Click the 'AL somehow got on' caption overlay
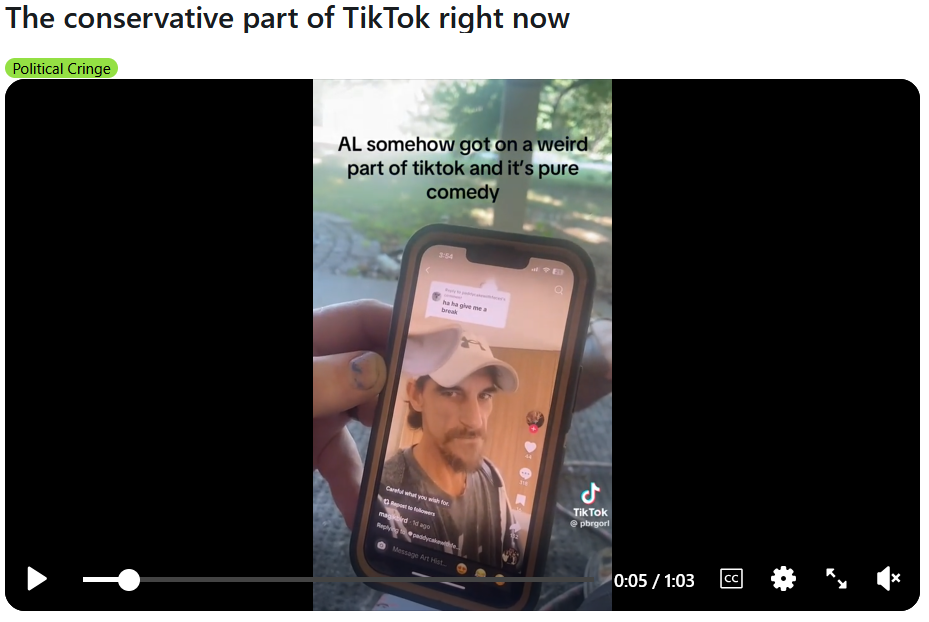Image resolution: width=929 pixels, height=622 pixels. pos(463,168)
